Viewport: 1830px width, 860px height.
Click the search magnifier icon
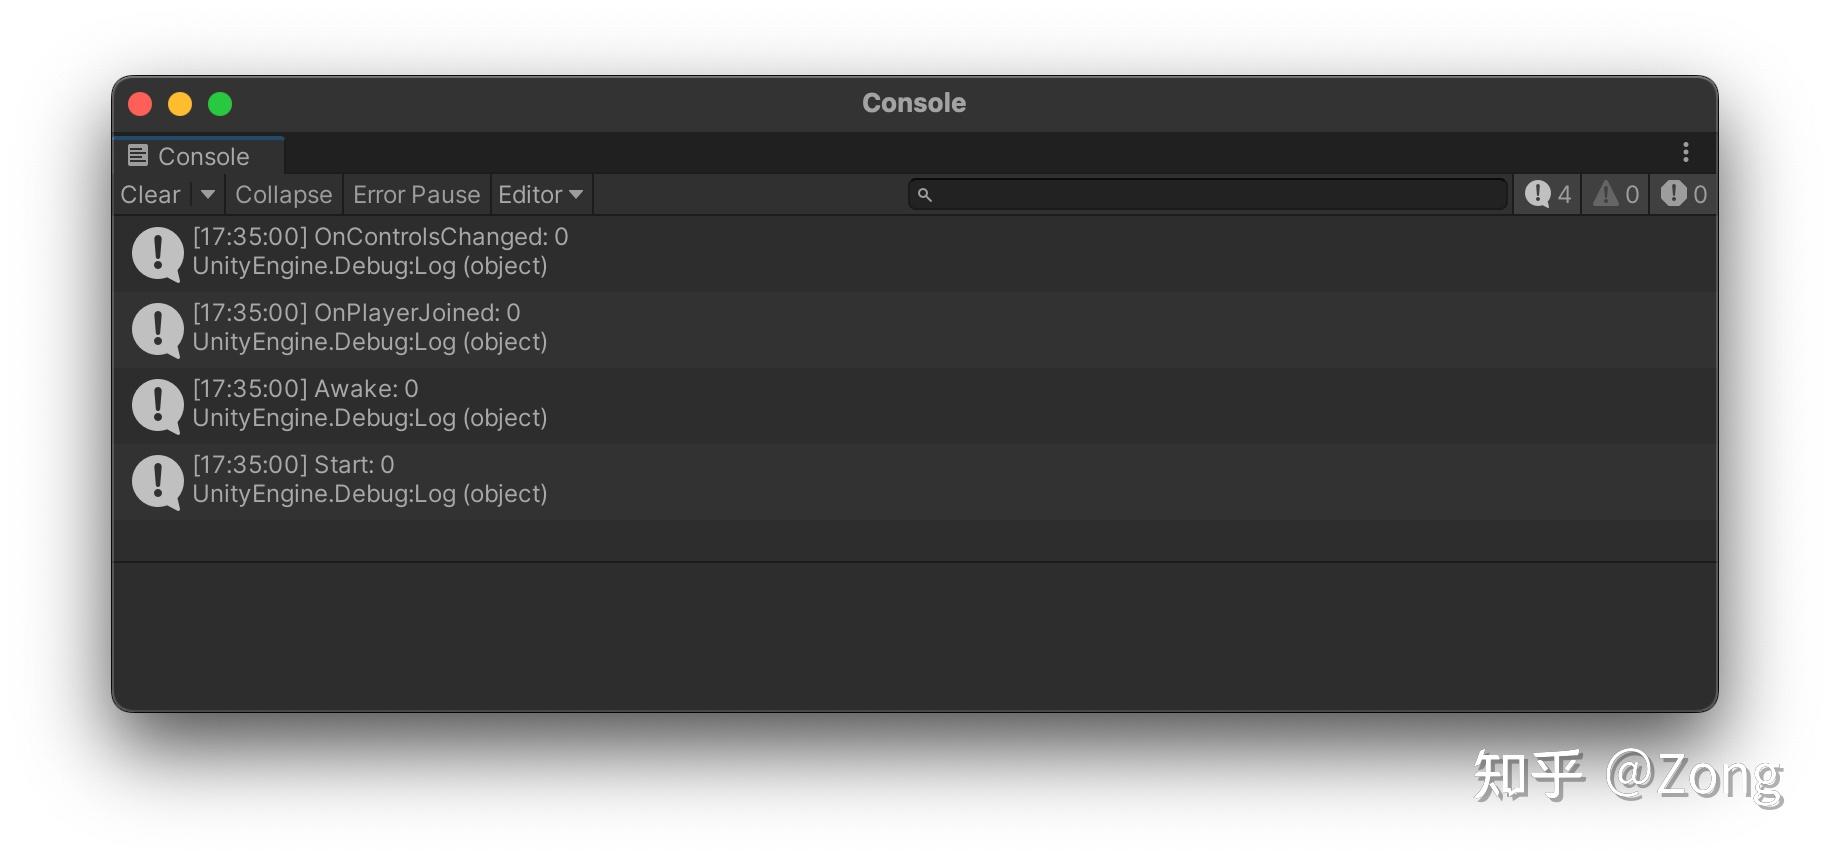coord(925,195)
